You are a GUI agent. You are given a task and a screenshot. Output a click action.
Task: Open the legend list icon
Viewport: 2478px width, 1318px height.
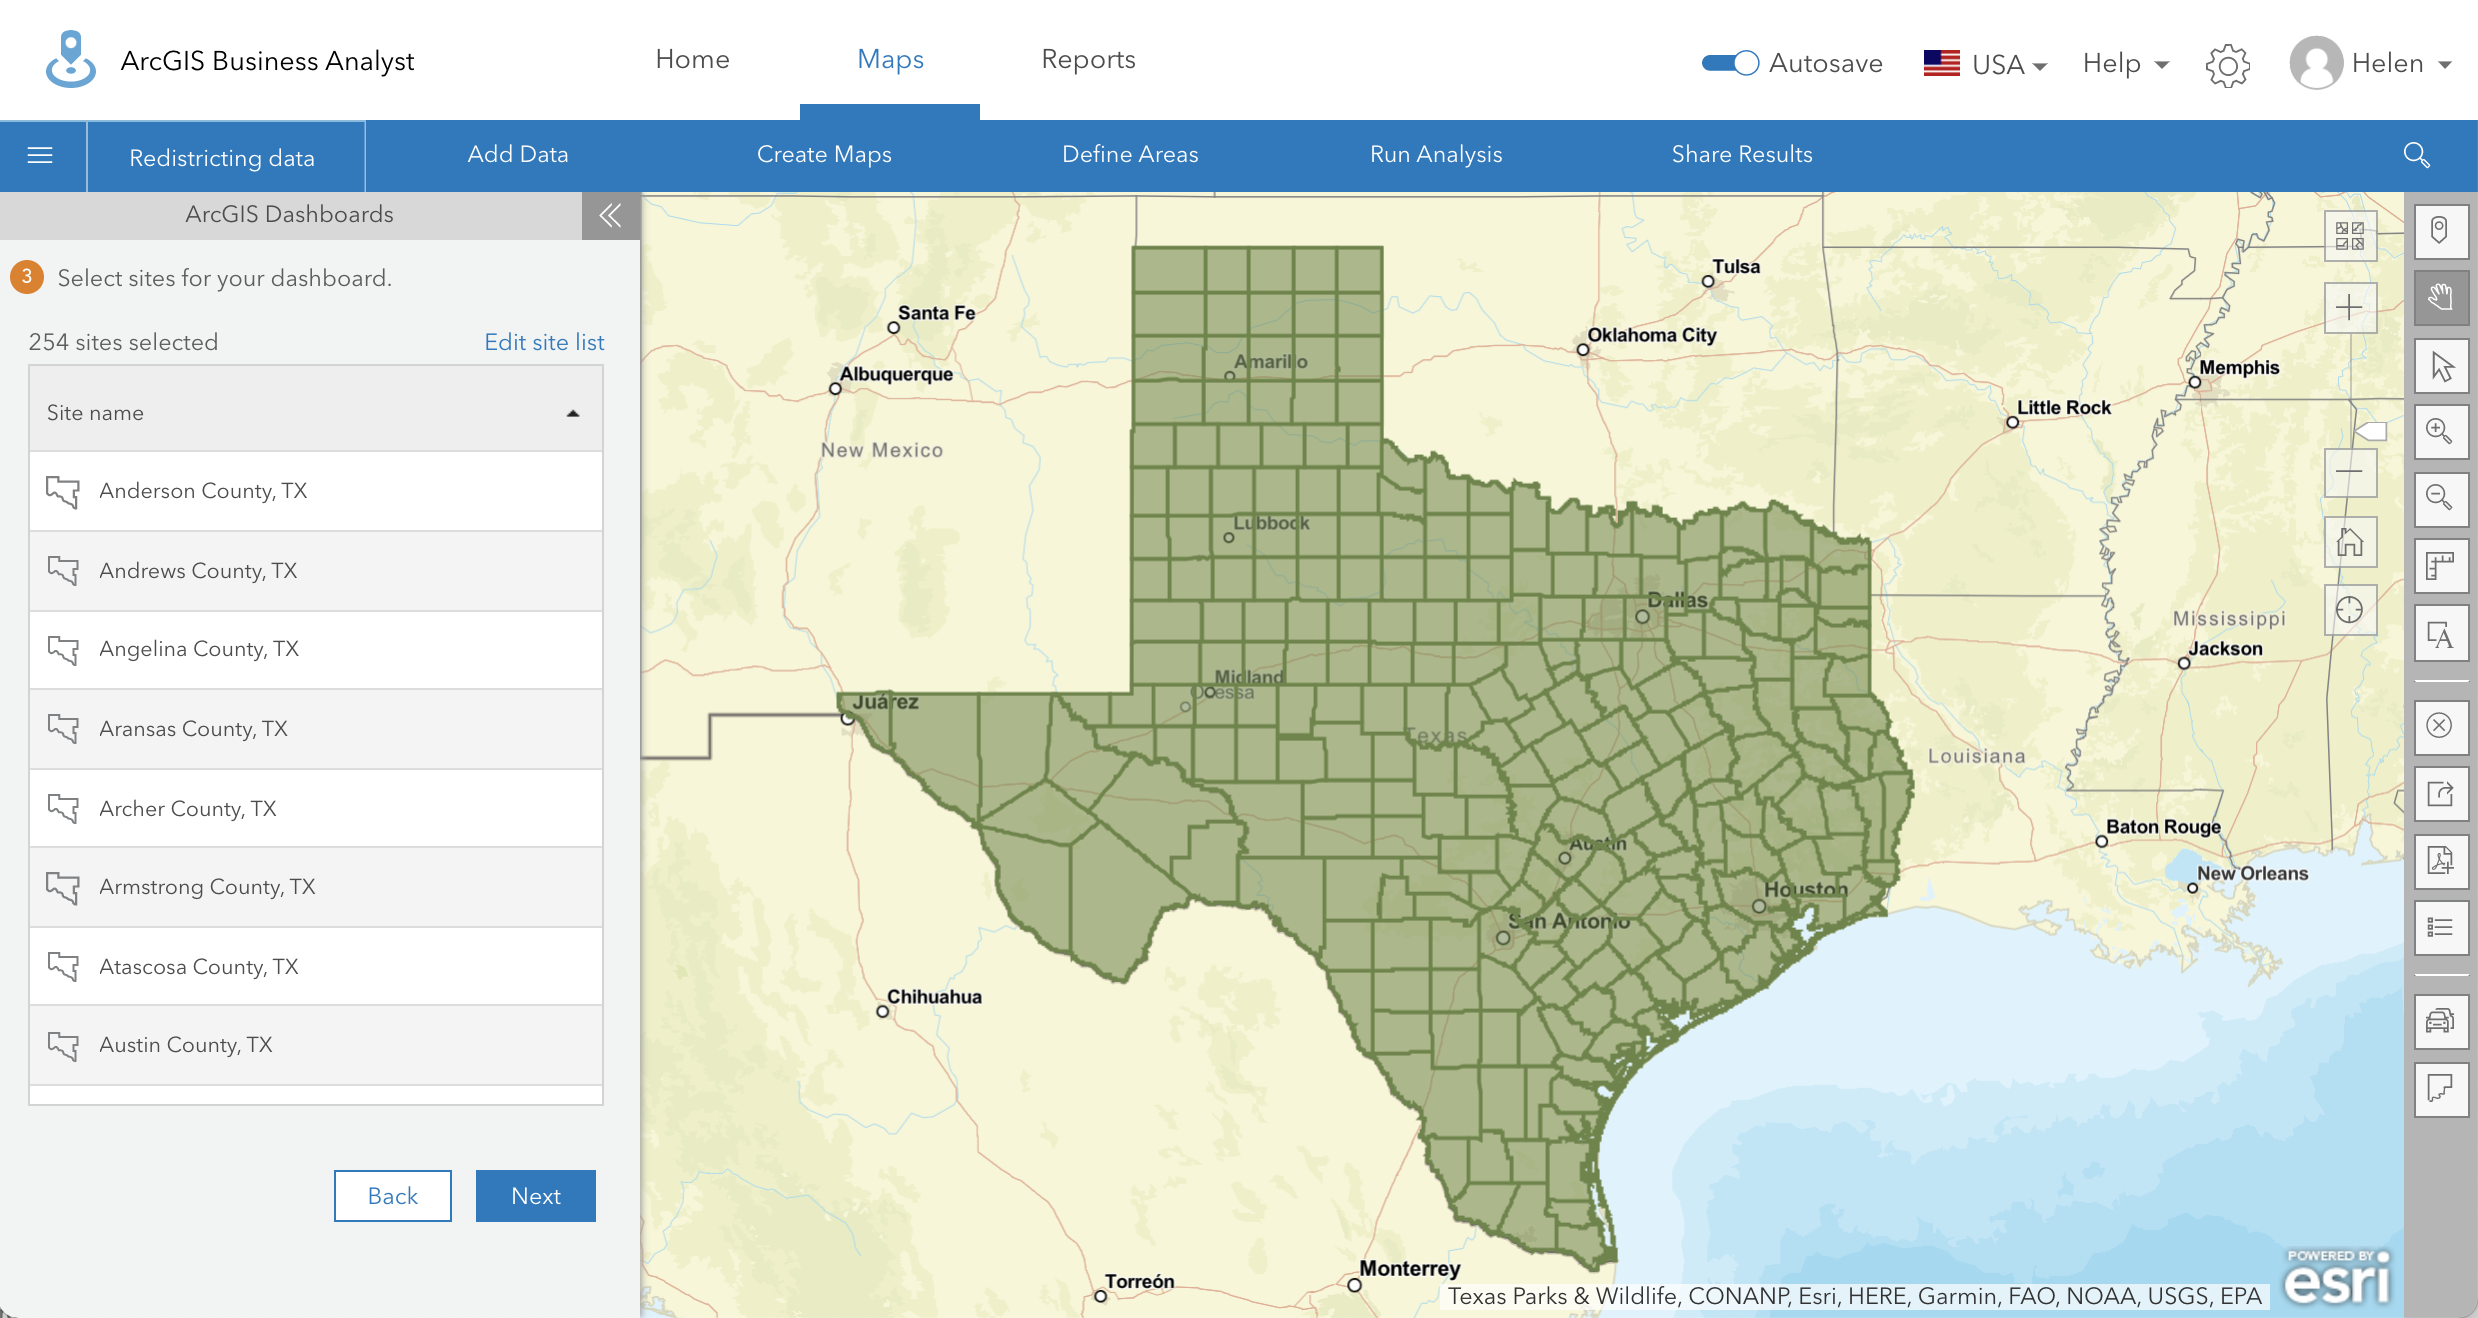coord(2440,927)
